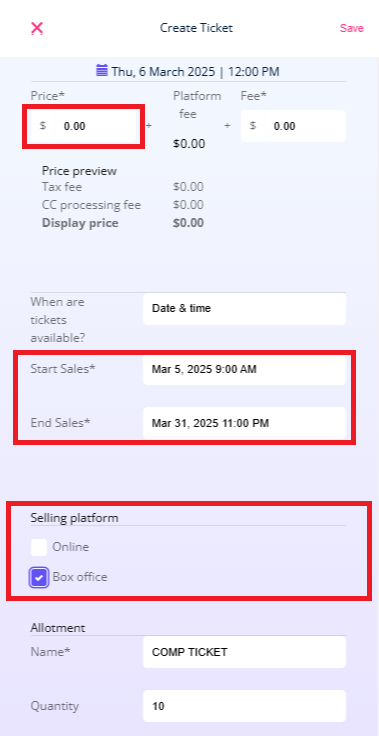The height and width of the screenshot is (736, 379).
Task: Uncheck the Box office checkbox
Action: point(39,577)
